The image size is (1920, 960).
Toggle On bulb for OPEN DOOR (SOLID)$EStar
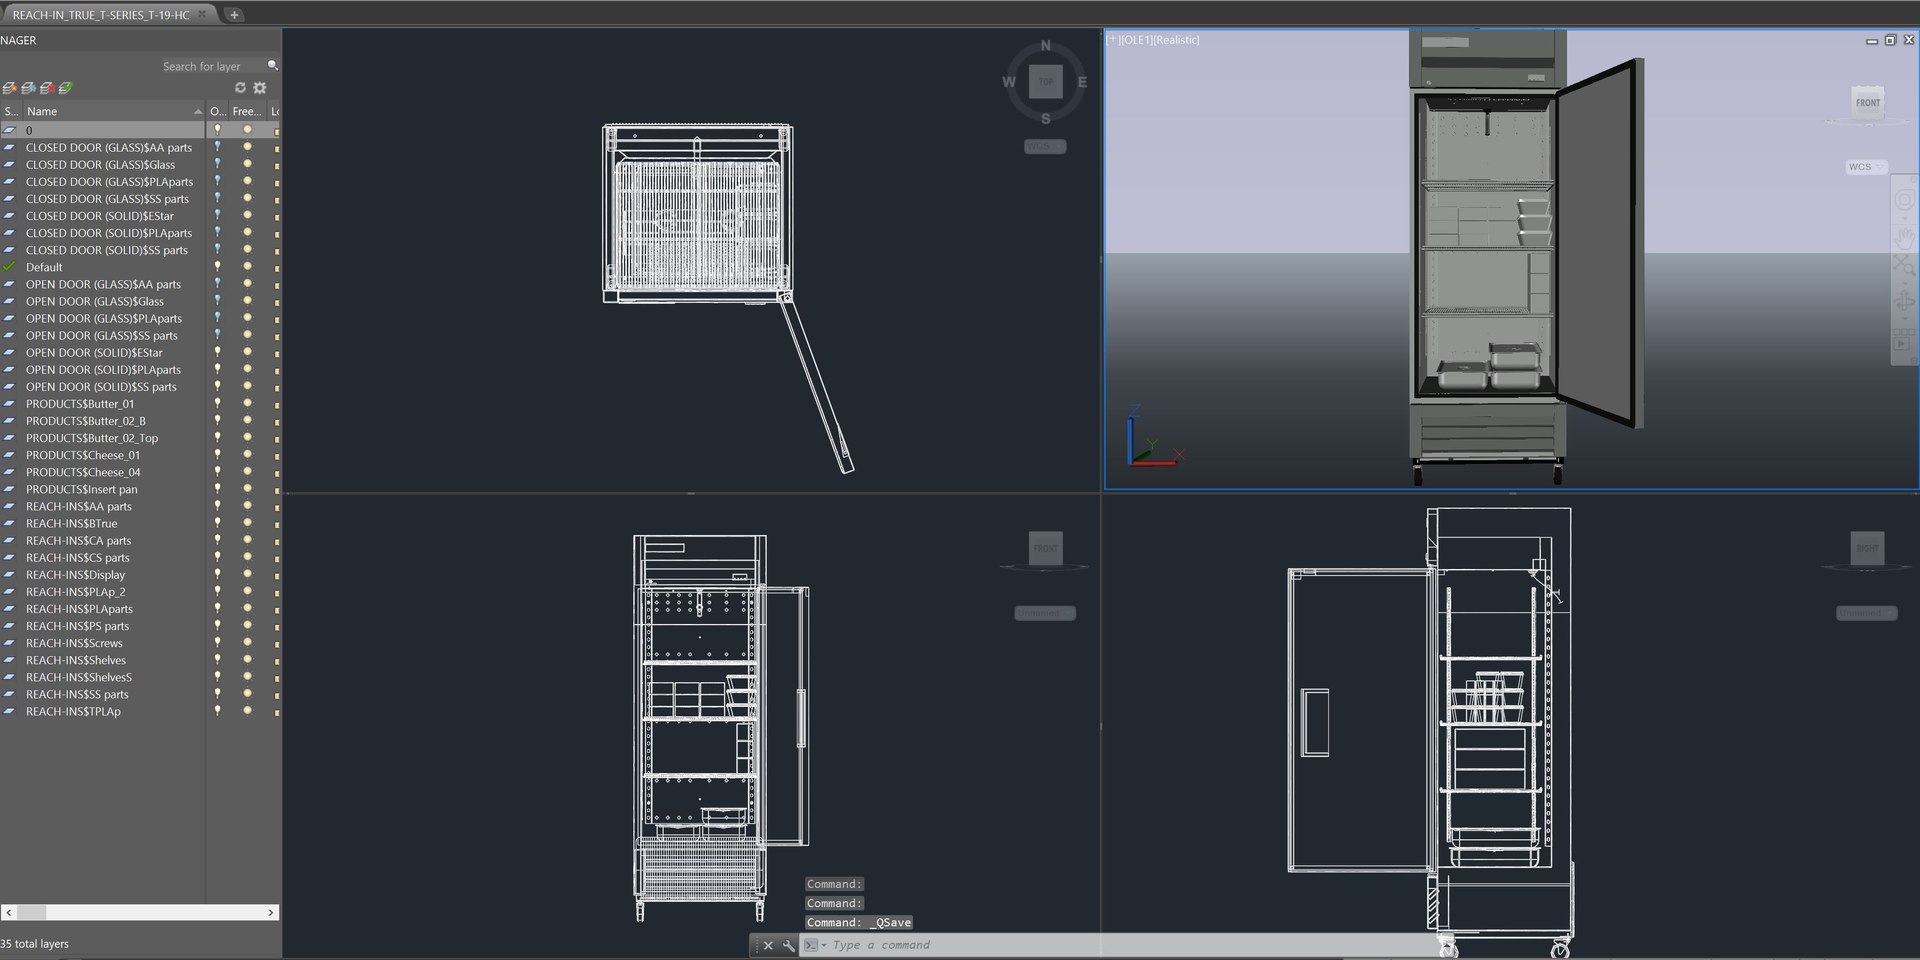click(217, 352)
